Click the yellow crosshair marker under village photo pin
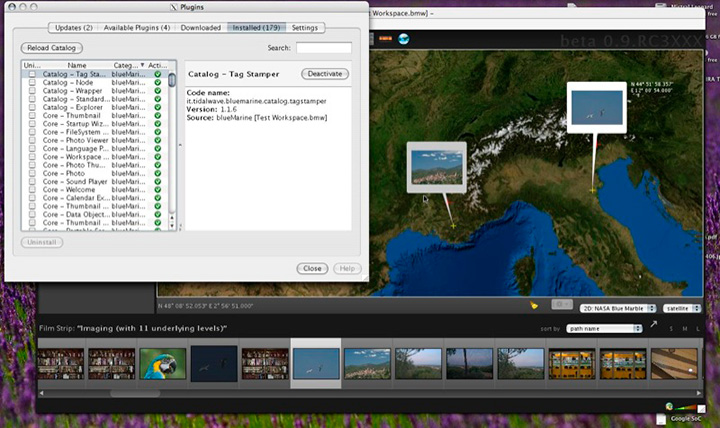The width and height of the screenshot is (720, 428). coord(453,226)
